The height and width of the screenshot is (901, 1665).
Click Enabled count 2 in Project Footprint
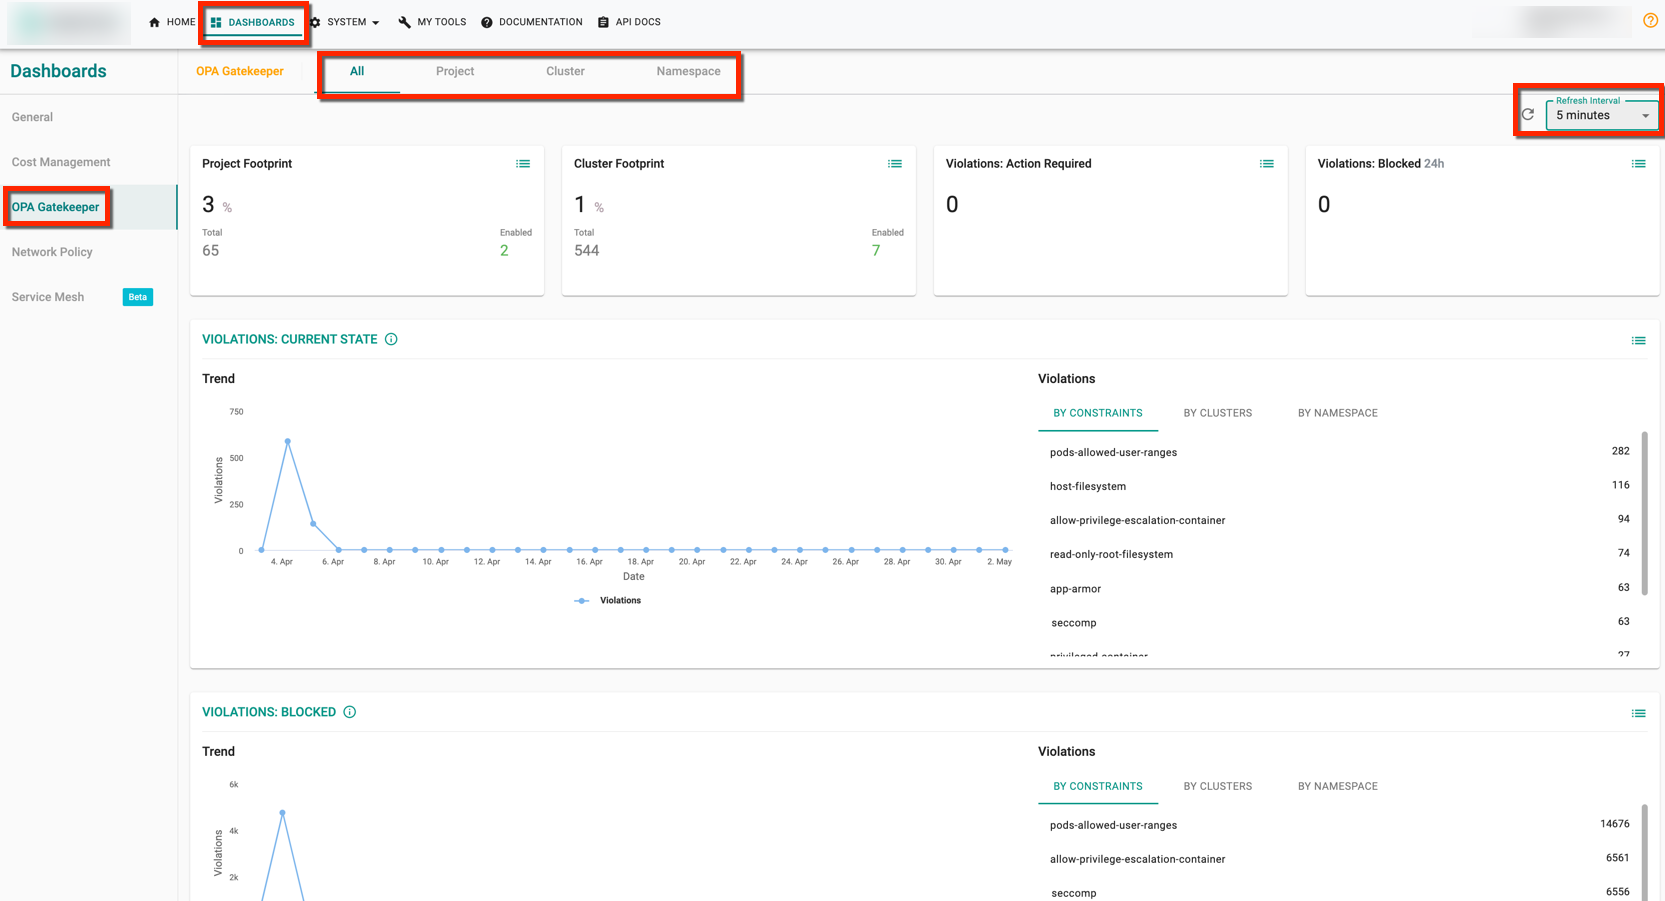[x=504, y=251]
